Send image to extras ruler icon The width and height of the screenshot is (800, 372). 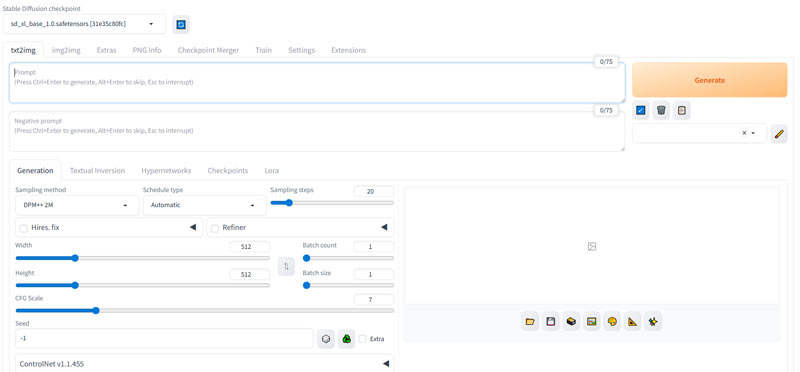point(633,321)
